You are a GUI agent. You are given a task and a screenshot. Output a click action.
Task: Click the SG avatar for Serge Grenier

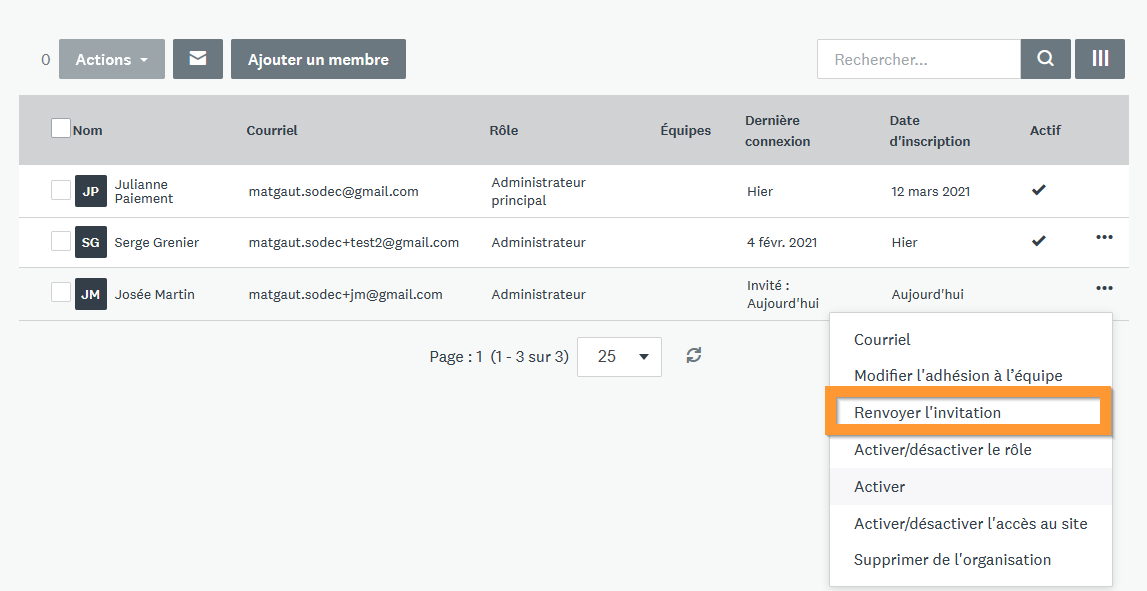tap(90, 242)
